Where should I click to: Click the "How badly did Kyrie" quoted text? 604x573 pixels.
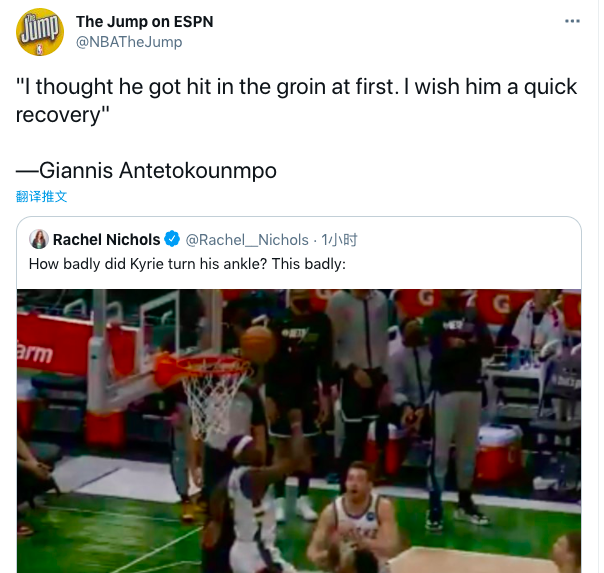coord(185,264)
